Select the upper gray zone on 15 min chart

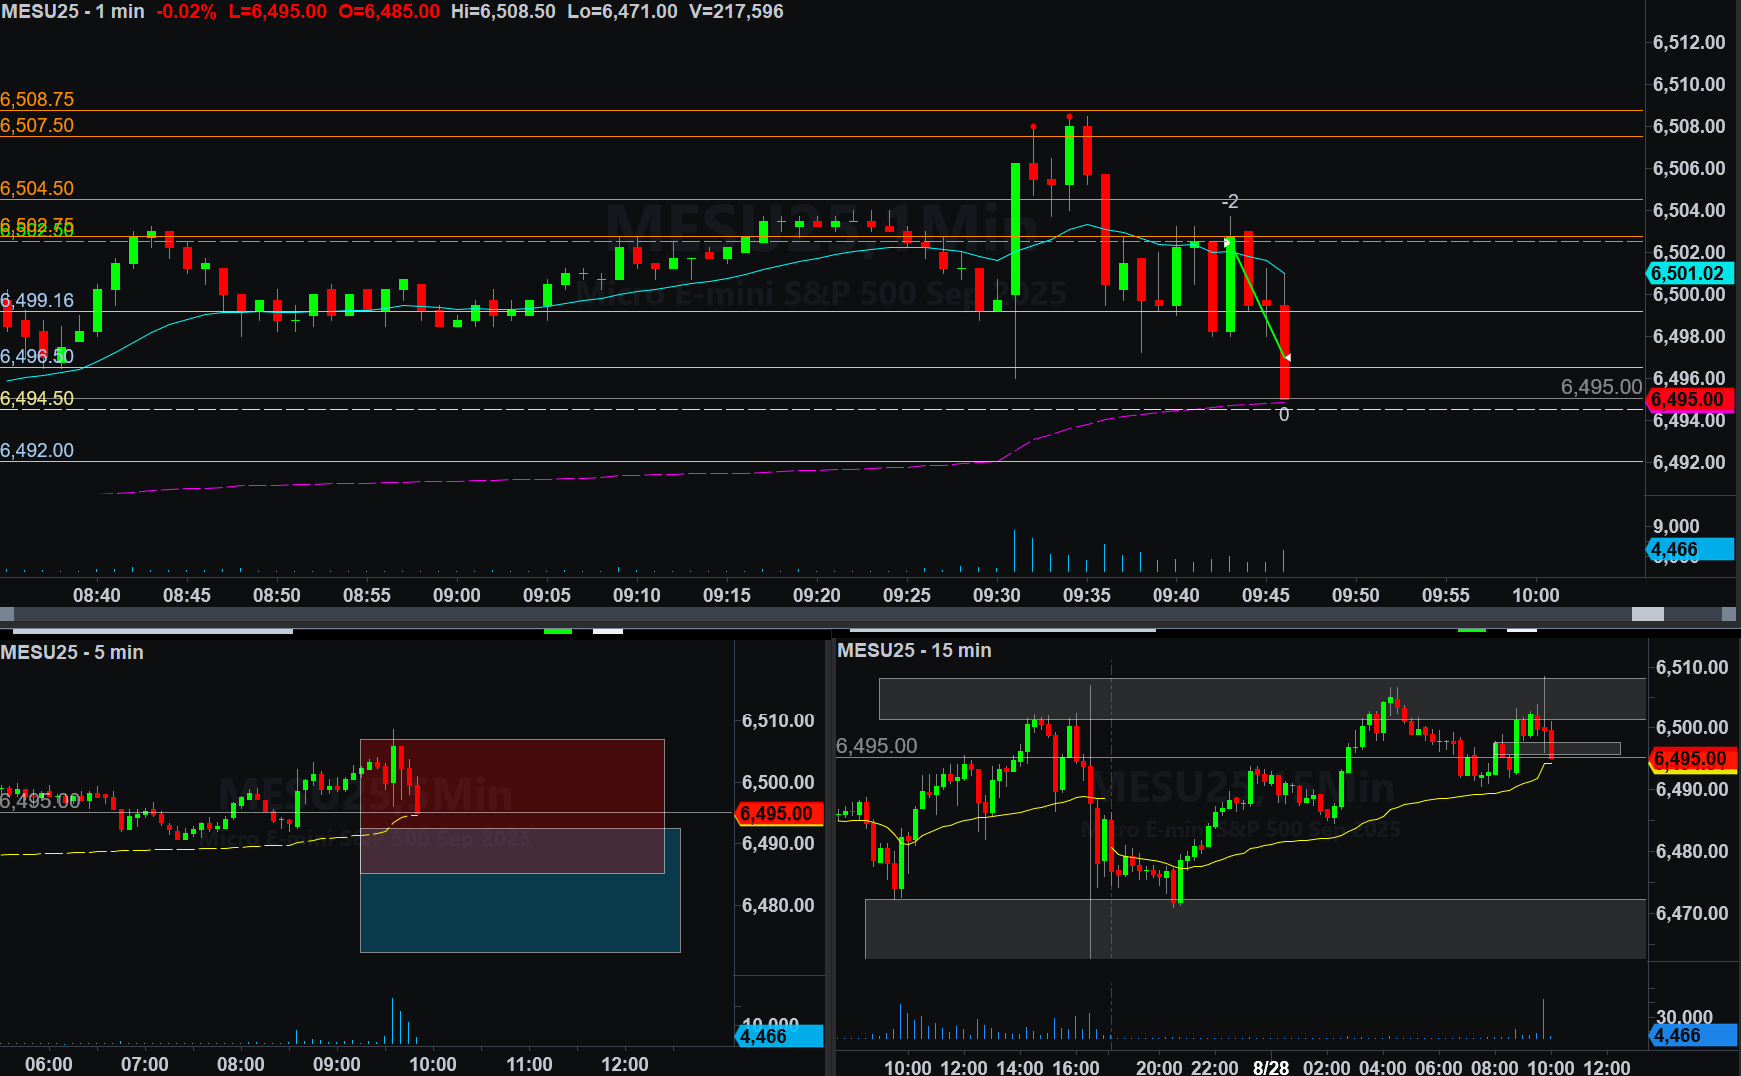[1260, 698]
